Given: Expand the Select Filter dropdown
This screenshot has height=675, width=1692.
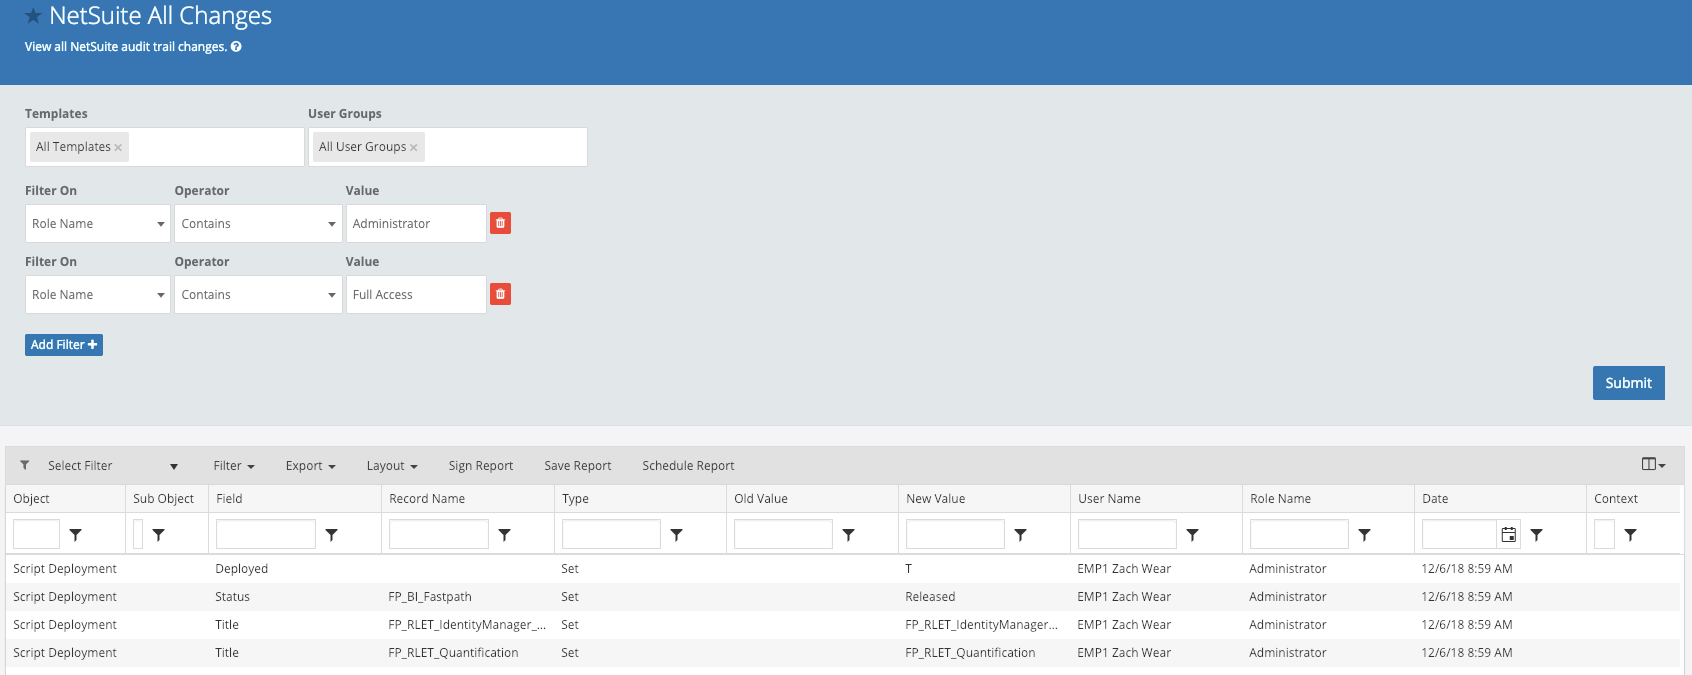Looking at the screenshot, I should (112, 466).
